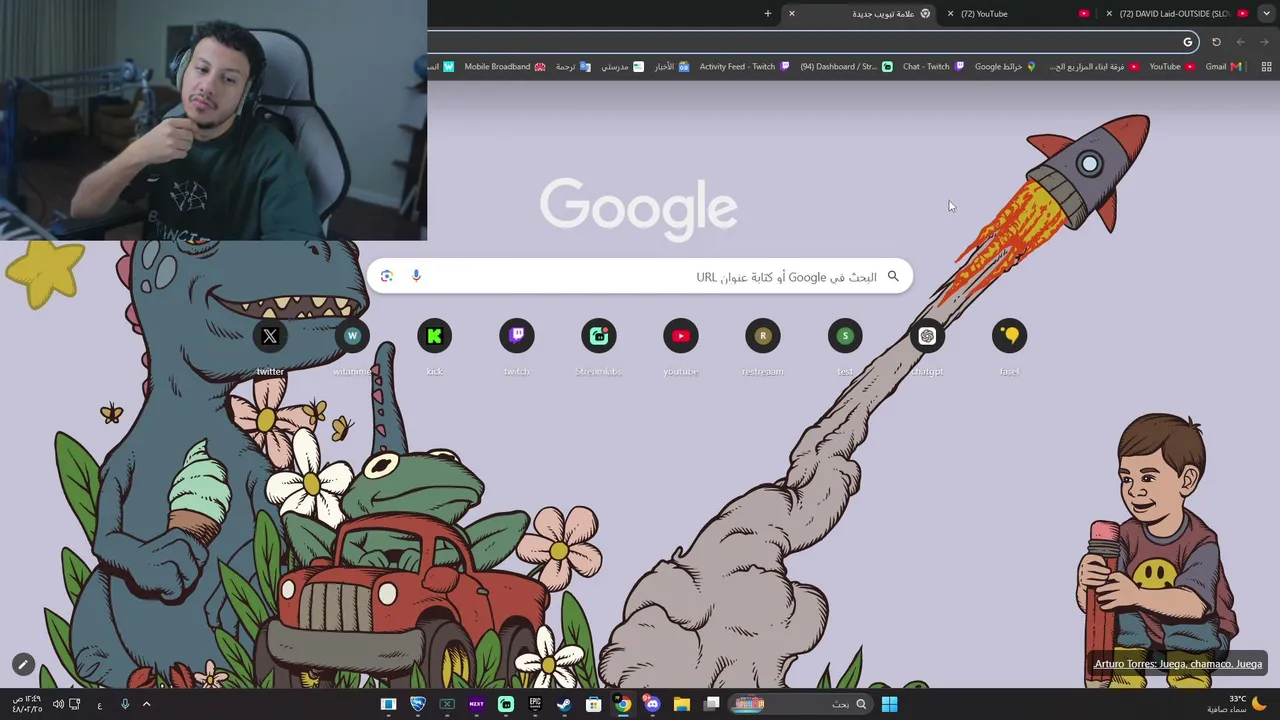
Task: Switch to Chrome on the taskbar
Action: (623, 704)
